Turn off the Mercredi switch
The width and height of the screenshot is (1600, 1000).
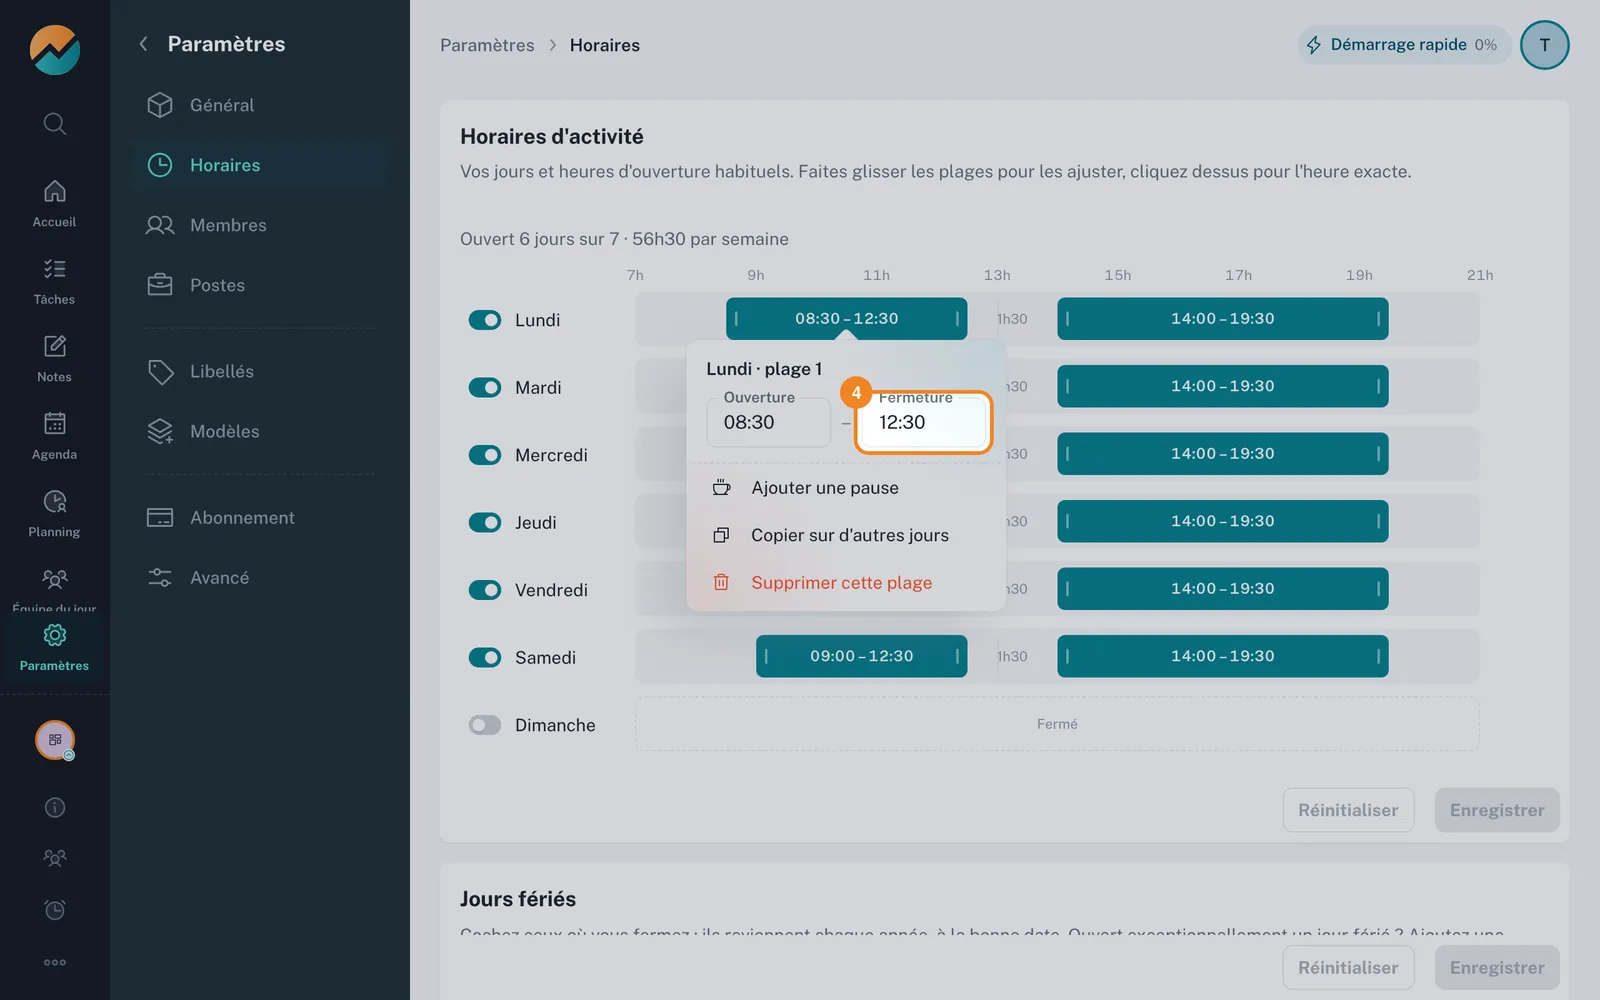pos(485,455)
